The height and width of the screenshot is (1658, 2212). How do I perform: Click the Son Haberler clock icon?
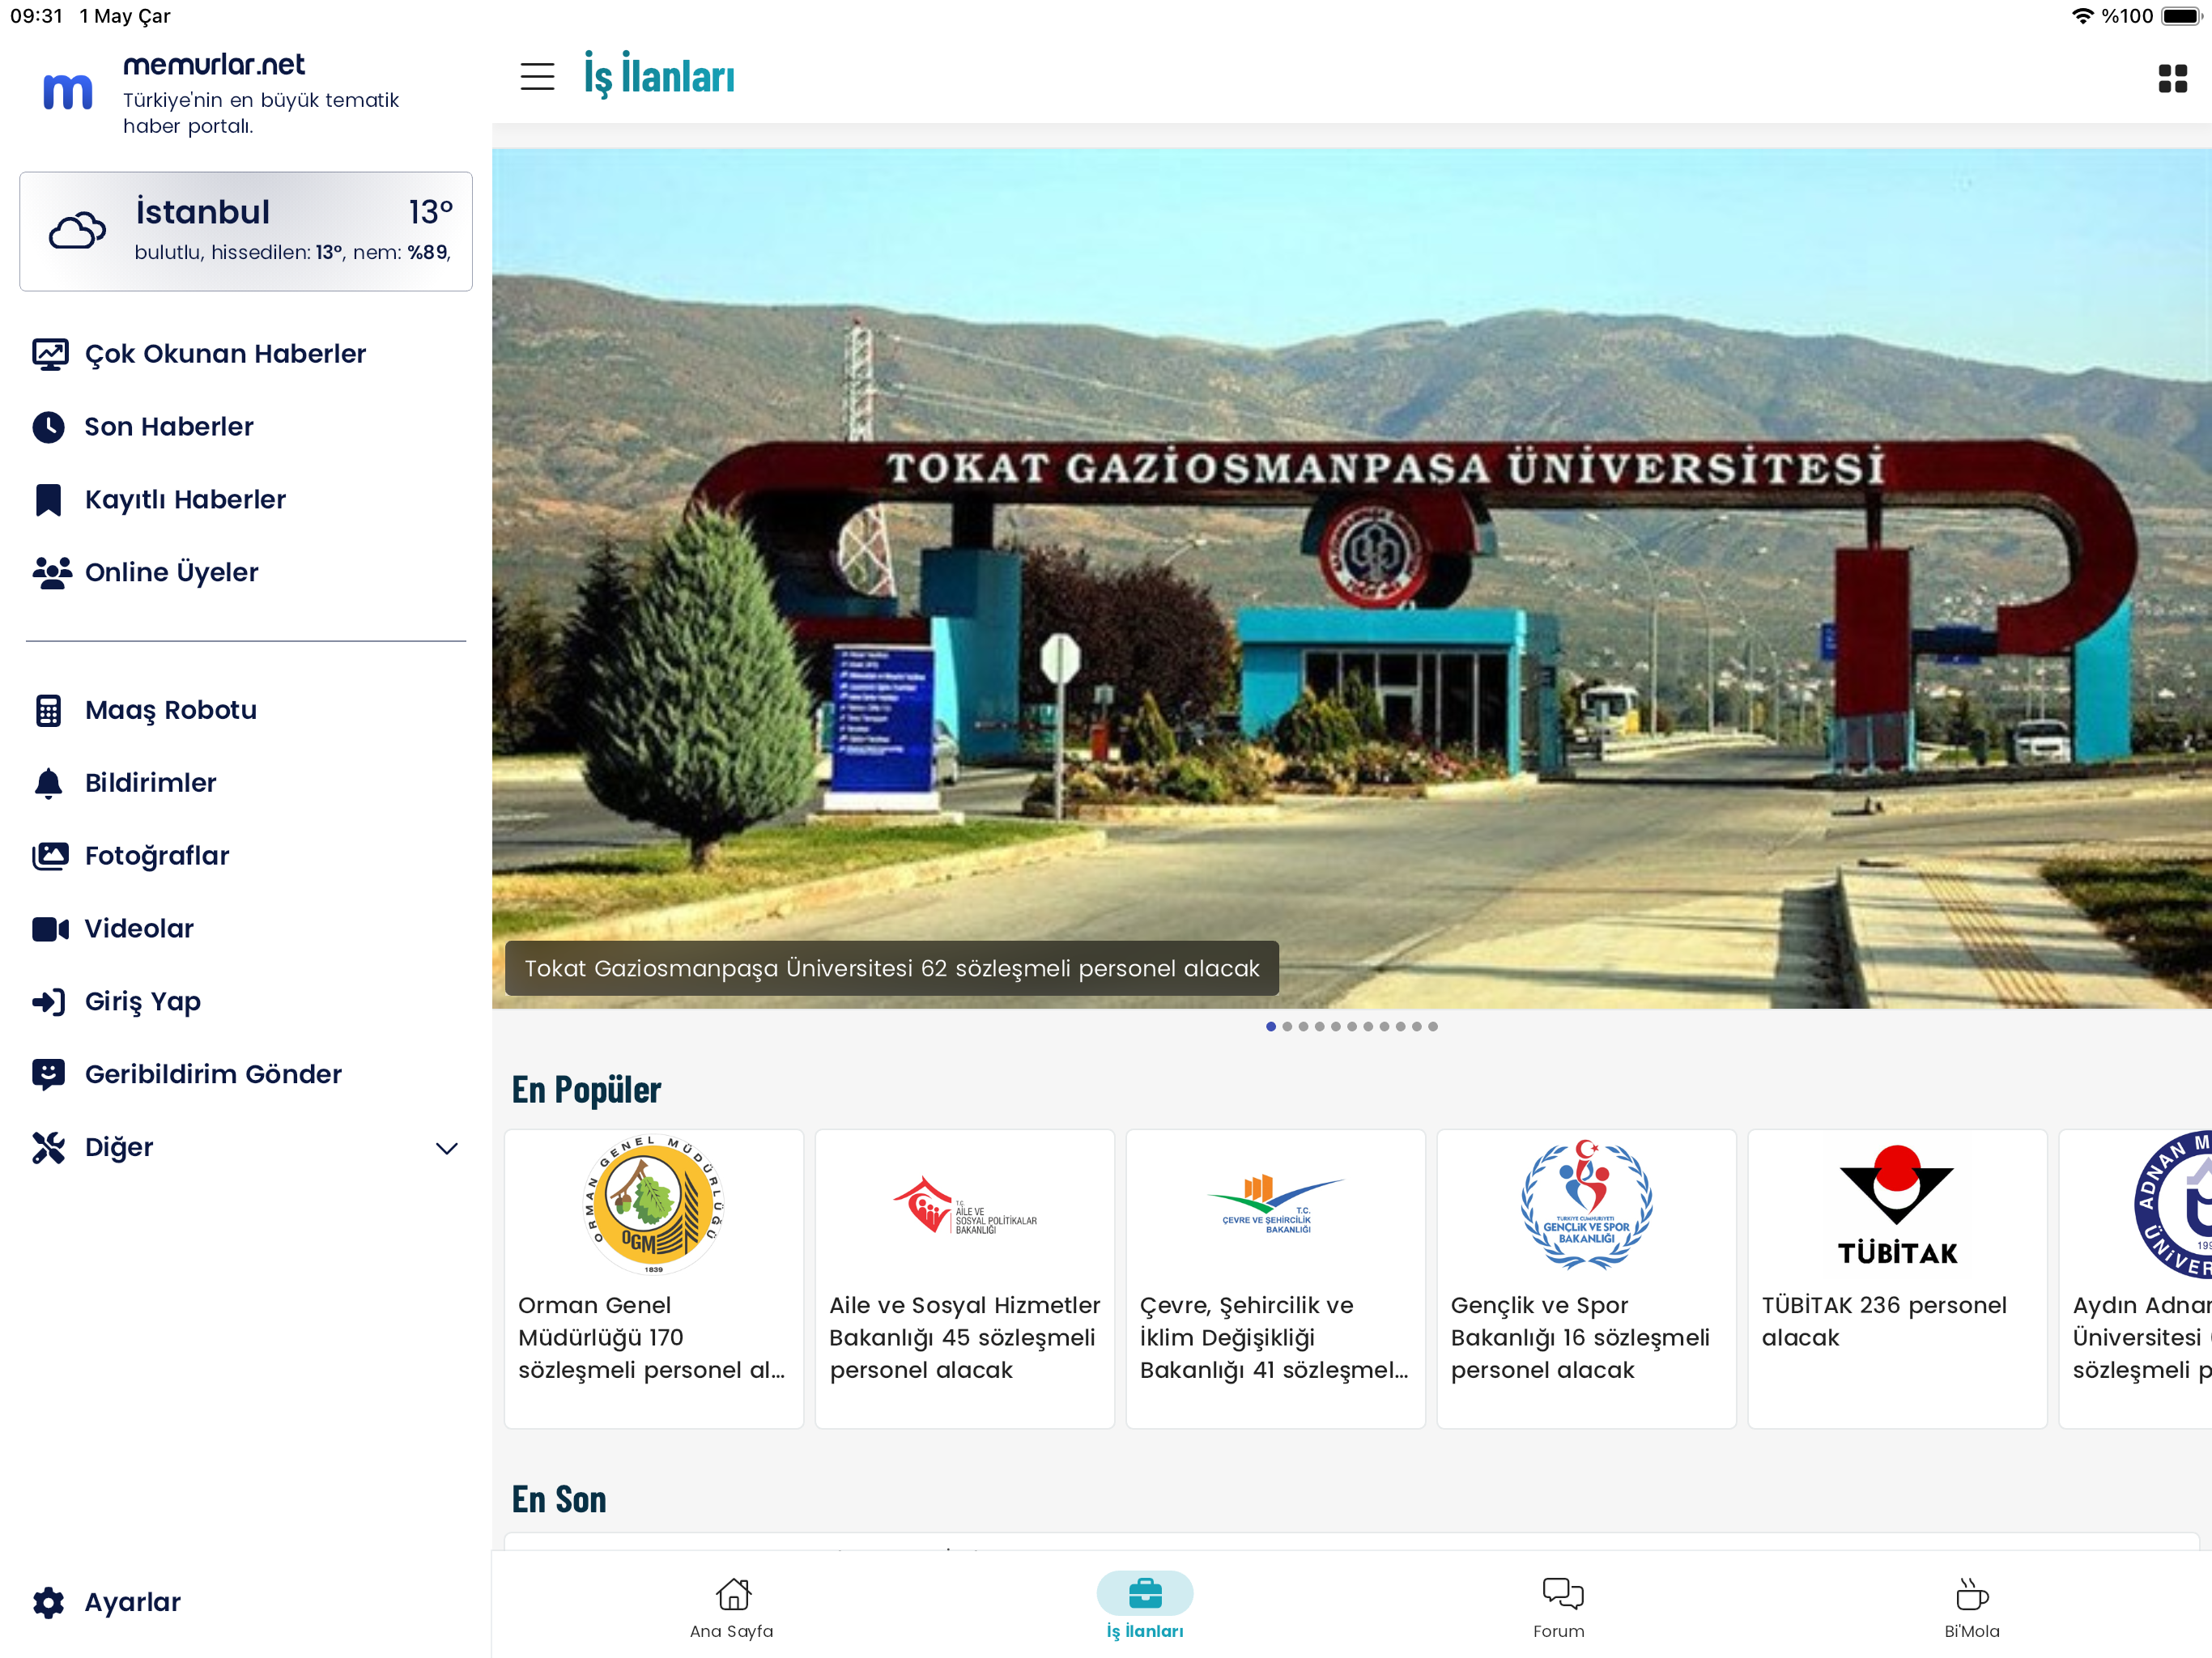(48, 427)
